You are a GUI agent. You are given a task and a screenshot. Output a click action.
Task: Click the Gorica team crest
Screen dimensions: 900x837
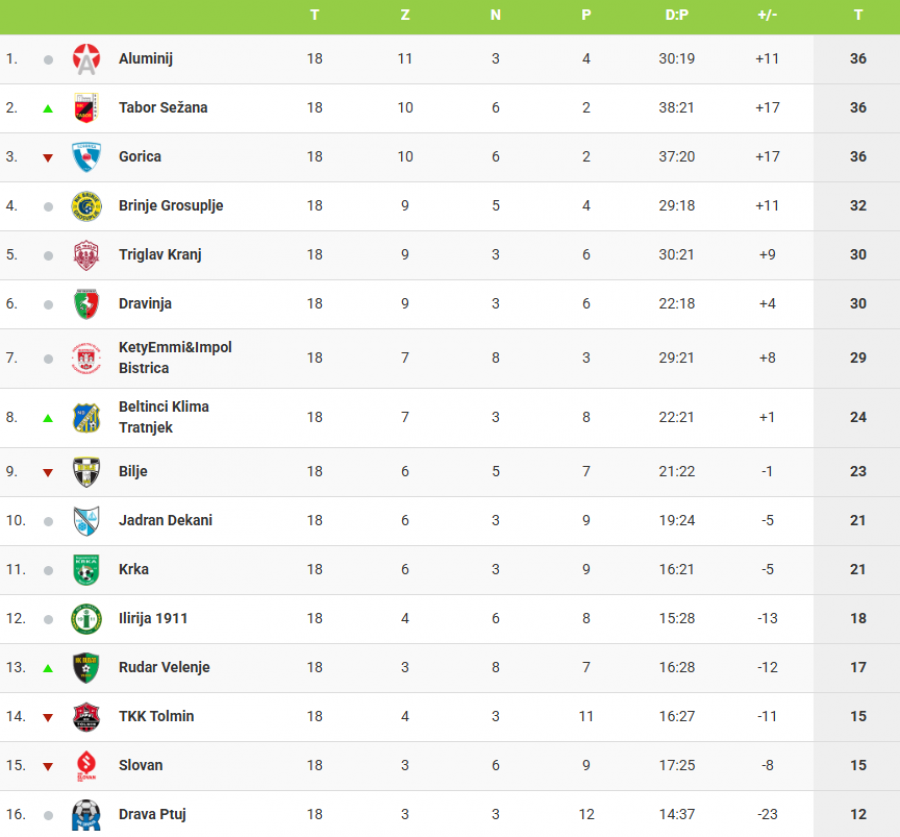coord(87,157)
